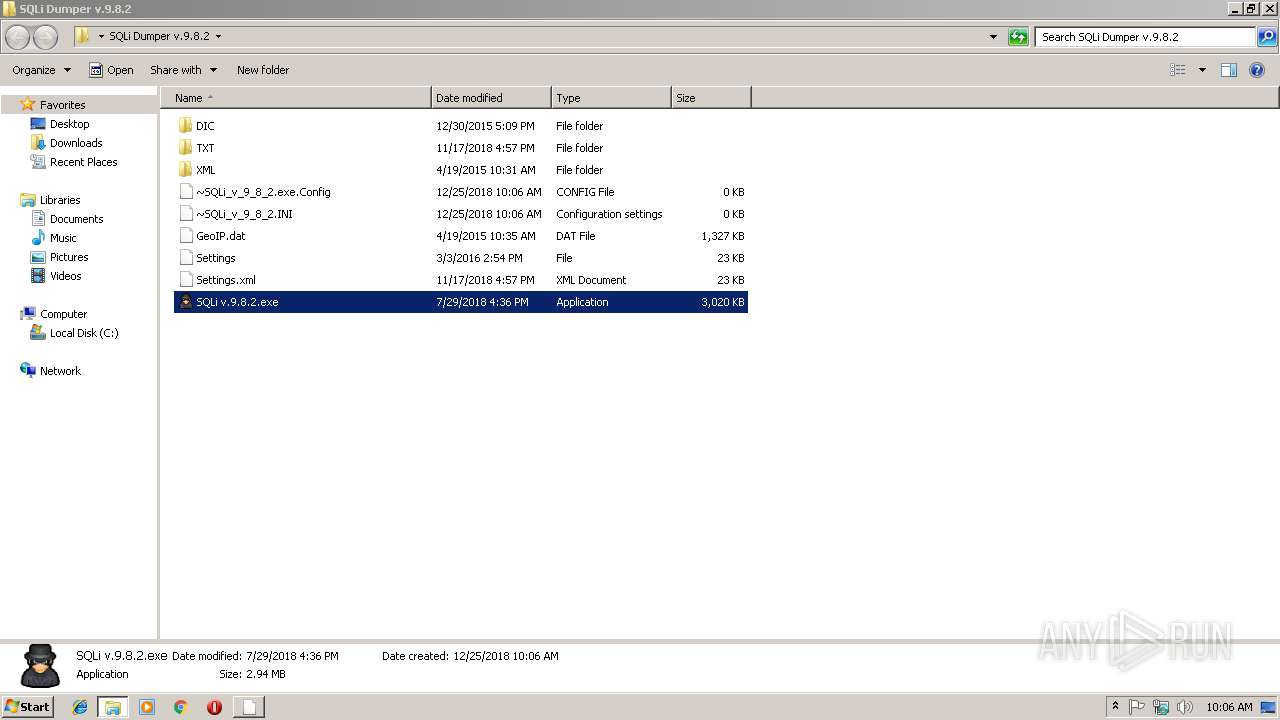Image resolution: width=1280 pixels, height=720 pixels.
Task: Toggle the preview pane icon
Action: [1229, 70]
